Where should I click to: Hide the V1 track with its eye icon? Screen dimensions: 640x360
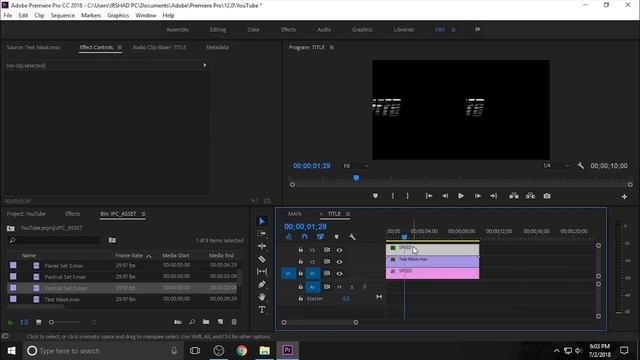point(339,273)
